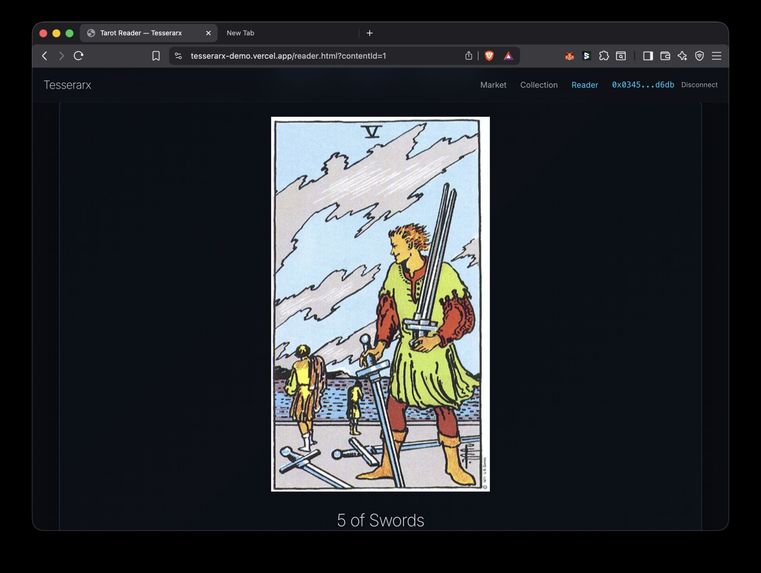This screenshot has width=761, height=573.
Task: Open the S-logo extension icon
Action: click(586, 56)
